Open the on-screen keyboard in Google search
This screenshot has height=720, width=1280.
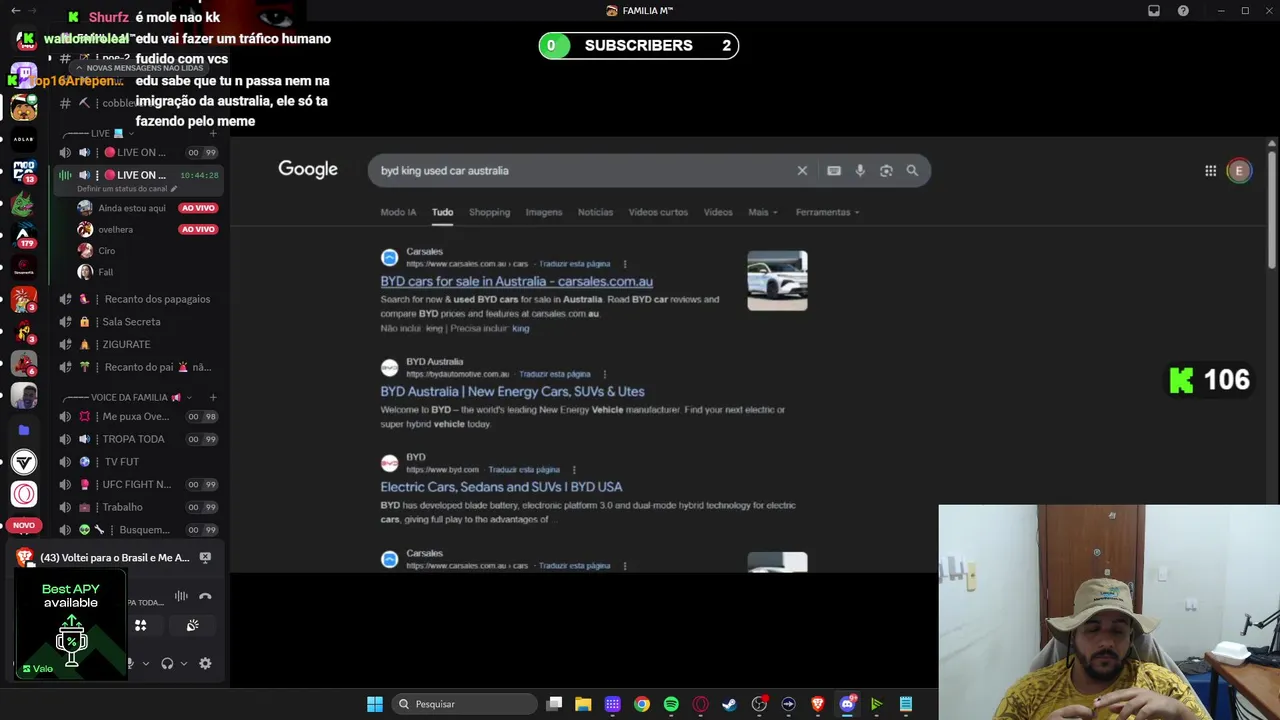(x=834, y=171)
